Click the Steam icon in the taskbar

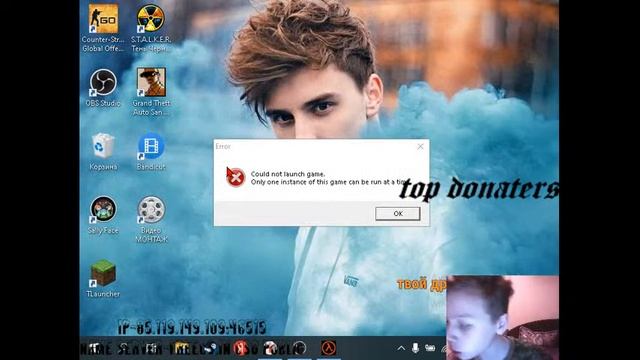[210, 348]
